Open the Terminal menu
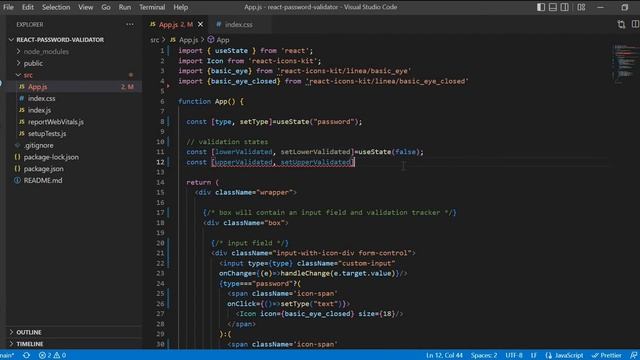Screen dimensions: 640x360 [152, 7]
